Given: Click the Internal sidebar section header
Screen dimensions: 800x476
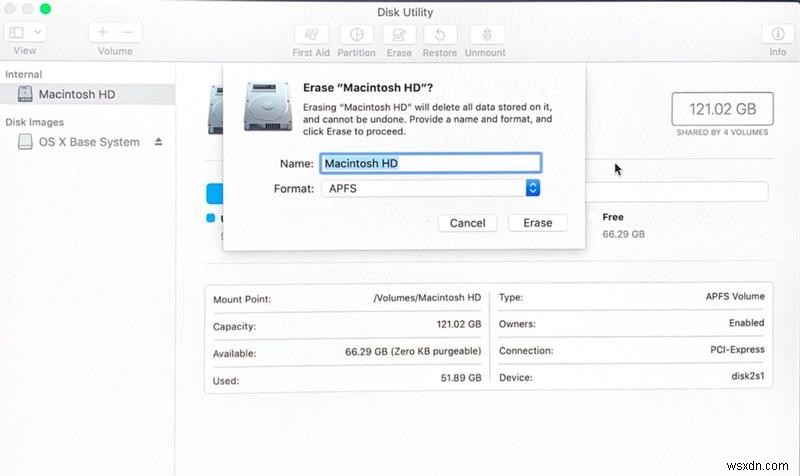Looking at the screenshot, I should [x=23, y=74].
